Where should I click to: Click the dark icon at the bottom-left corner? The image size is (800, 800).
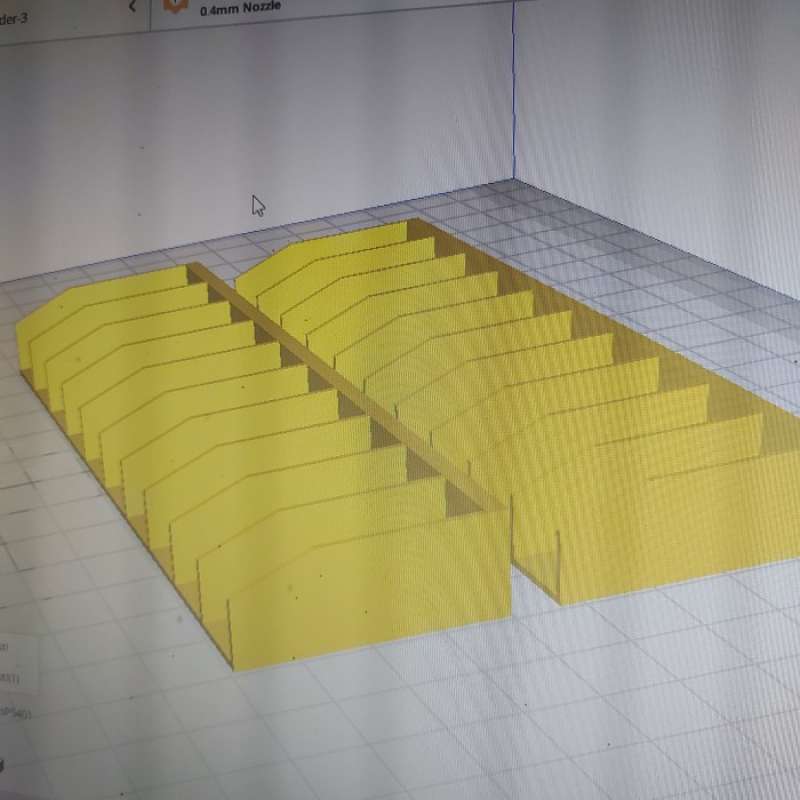coord(3,765)
